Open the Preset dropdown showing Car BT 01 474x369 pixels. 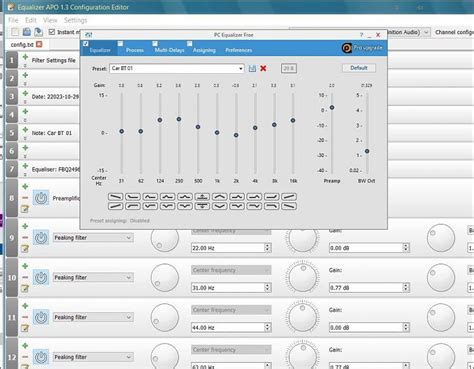pyautogui.click(x=177, y=68)
